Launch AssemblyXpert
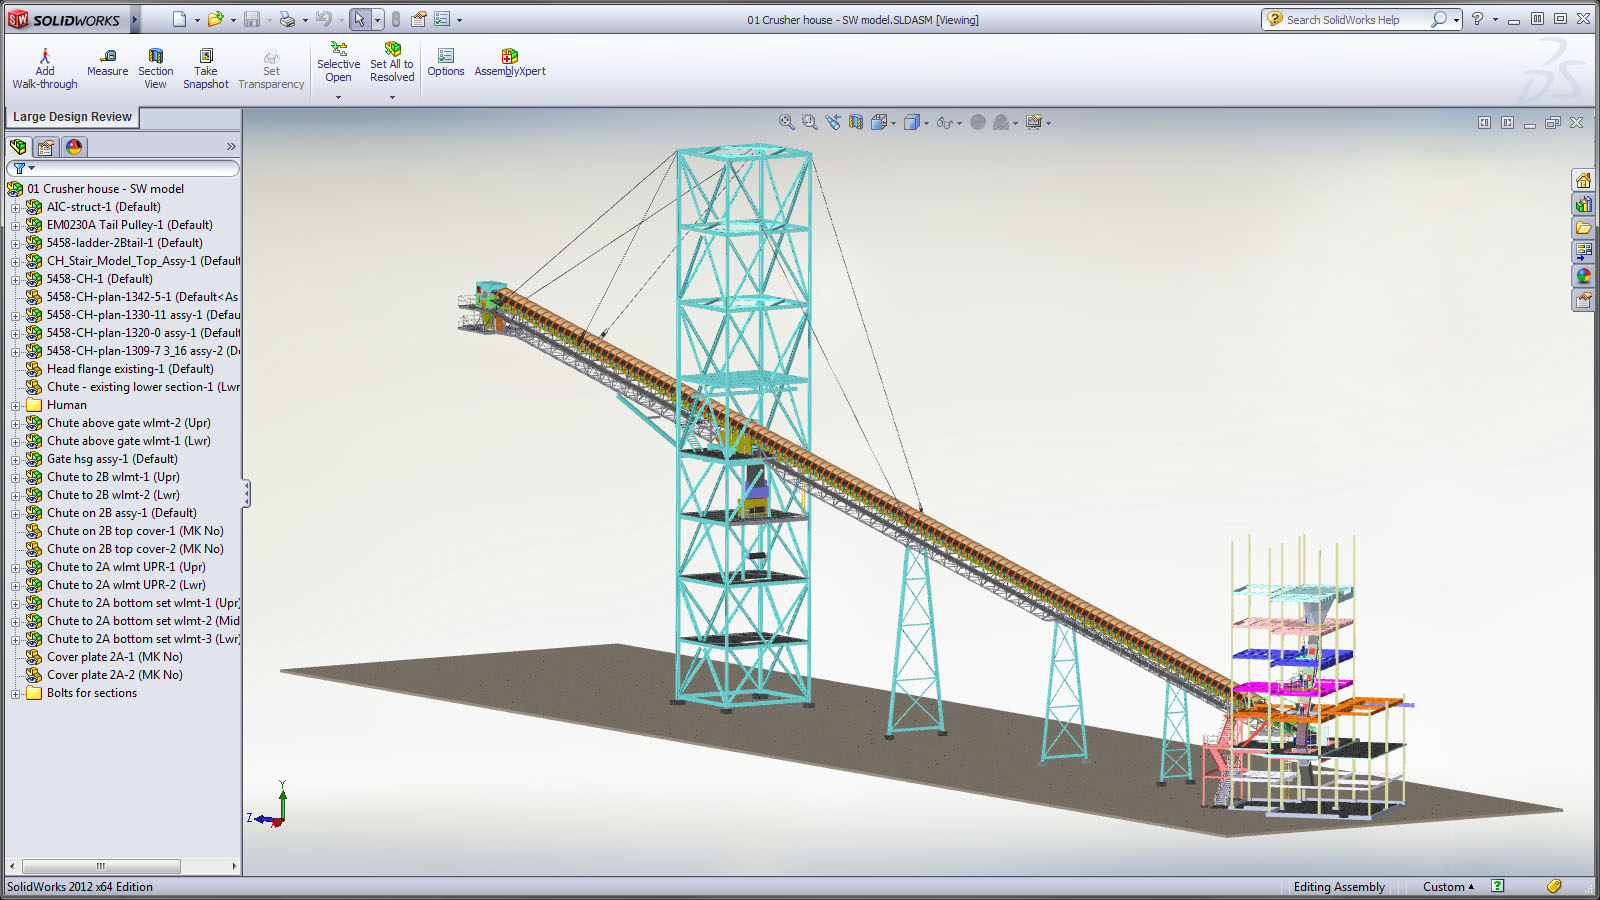Image resolution: width=1600 pixels, height=900 pixels. pyautogui.click(x=509, y=63)
